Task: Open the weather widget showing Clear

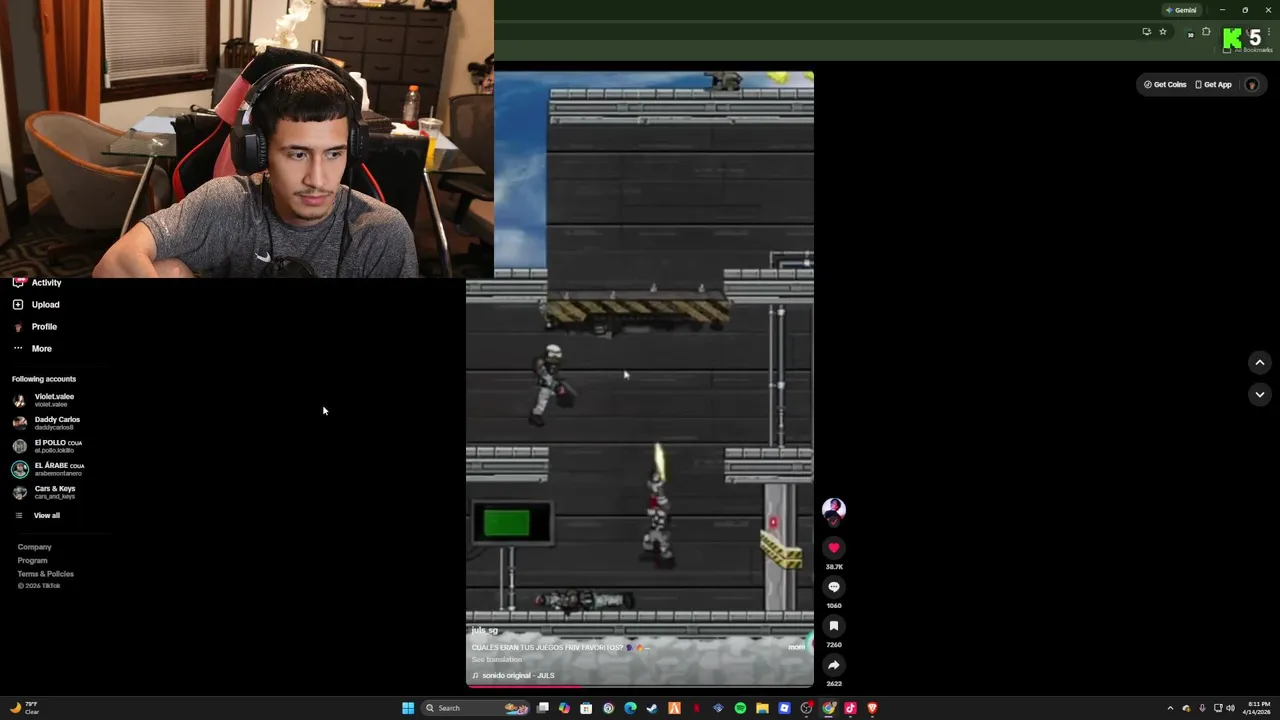Action: click(x=24, y=708)
